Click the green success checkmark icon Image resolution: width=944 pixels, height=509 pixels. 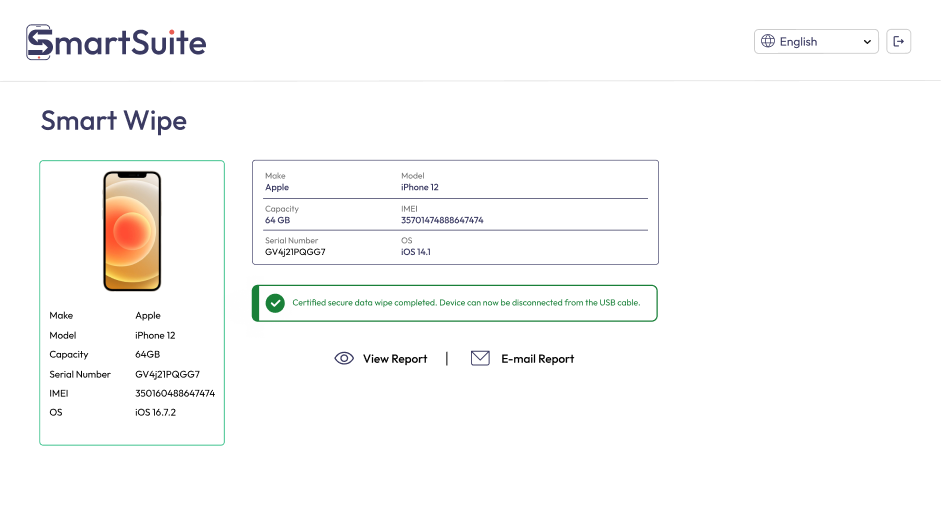coord(275,302)
